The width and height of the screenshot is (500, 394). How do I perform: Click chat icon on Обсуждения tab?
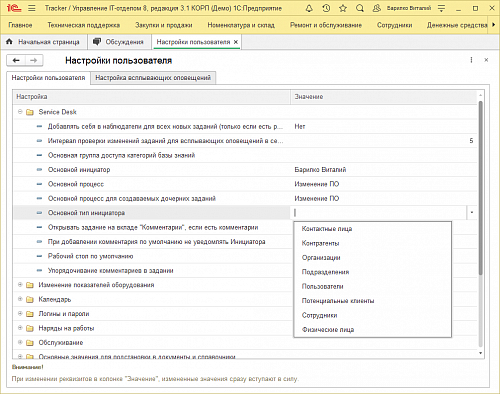pos(97,42)
